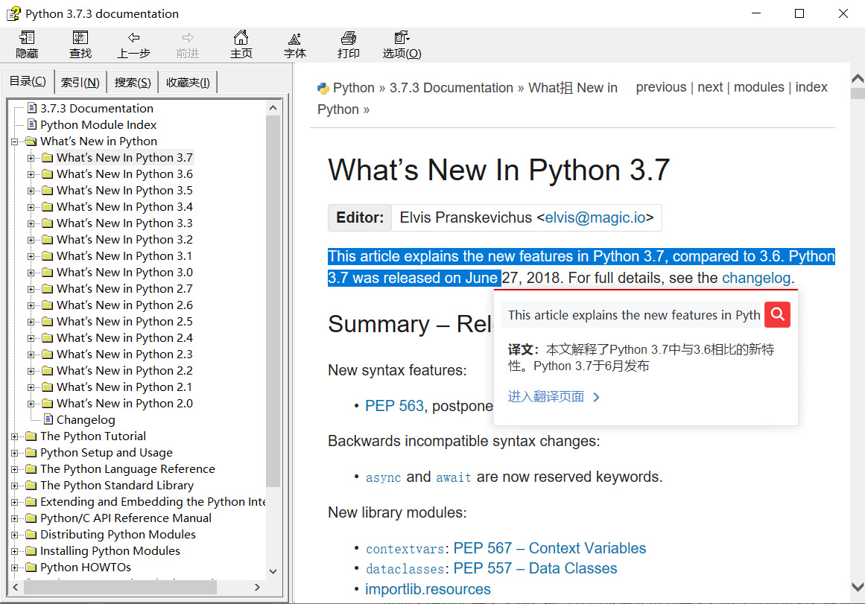Select Python/C API Reference Manual tree item
Image resolution: width=865 pixels, height=604 pixels.
point(126,518)
